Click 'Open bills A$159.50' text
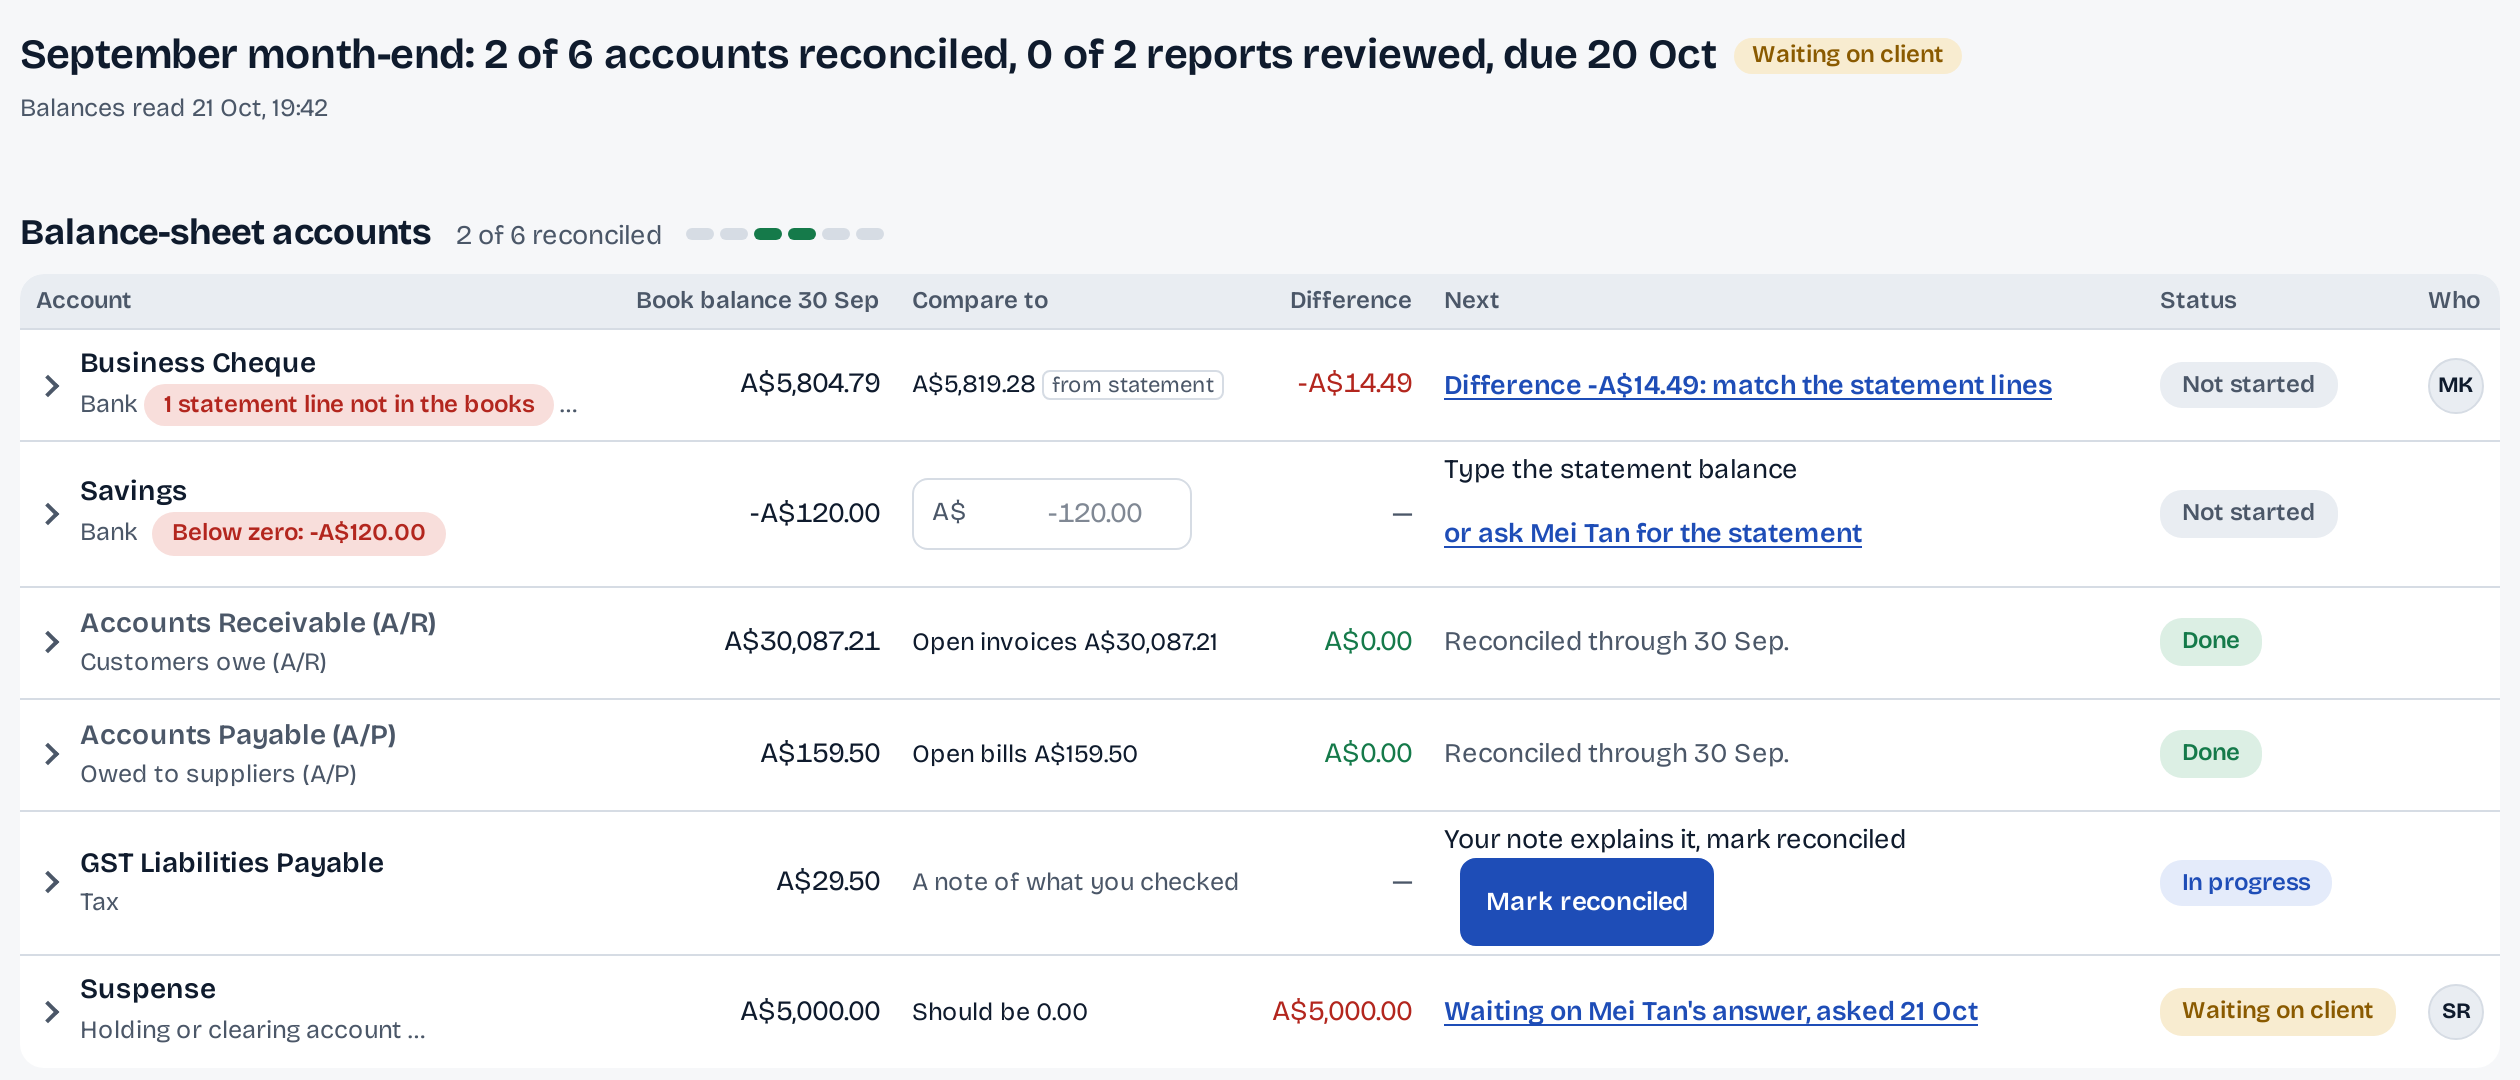The image size is (2520, 1080). [x=1025, y=754]
